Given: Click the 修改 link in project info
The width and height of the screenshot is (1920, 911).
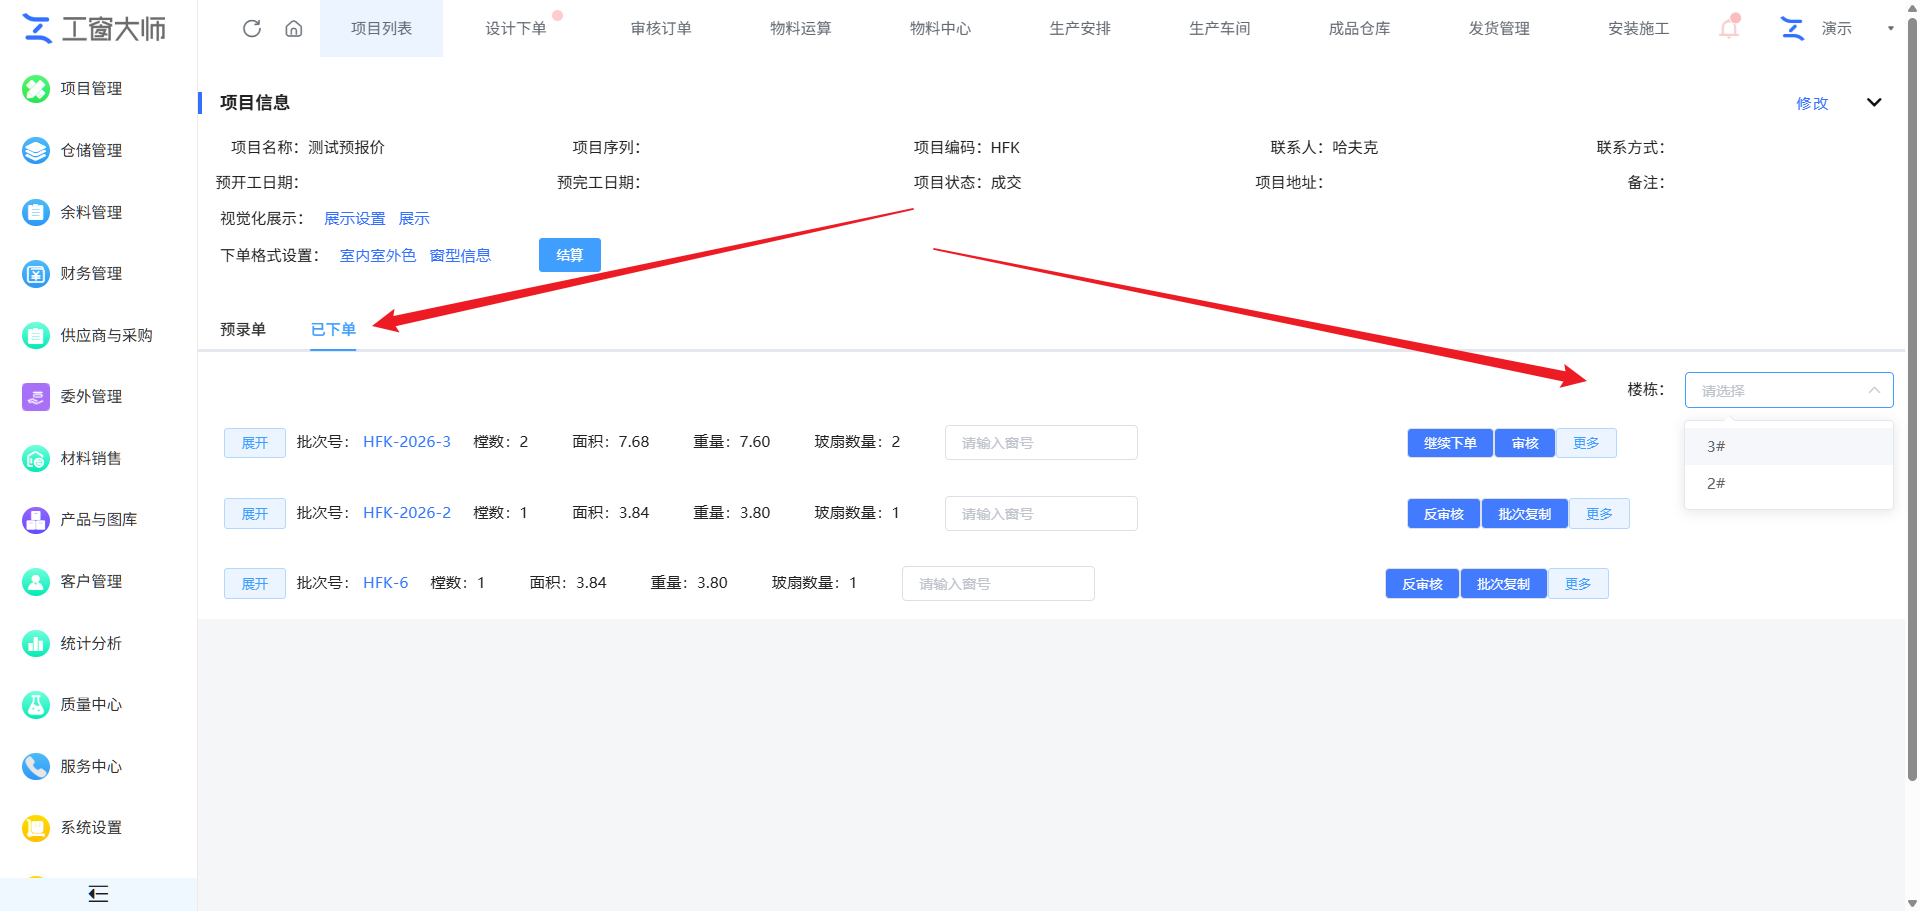Looking at the screenshot, I should click(1812, 103).
